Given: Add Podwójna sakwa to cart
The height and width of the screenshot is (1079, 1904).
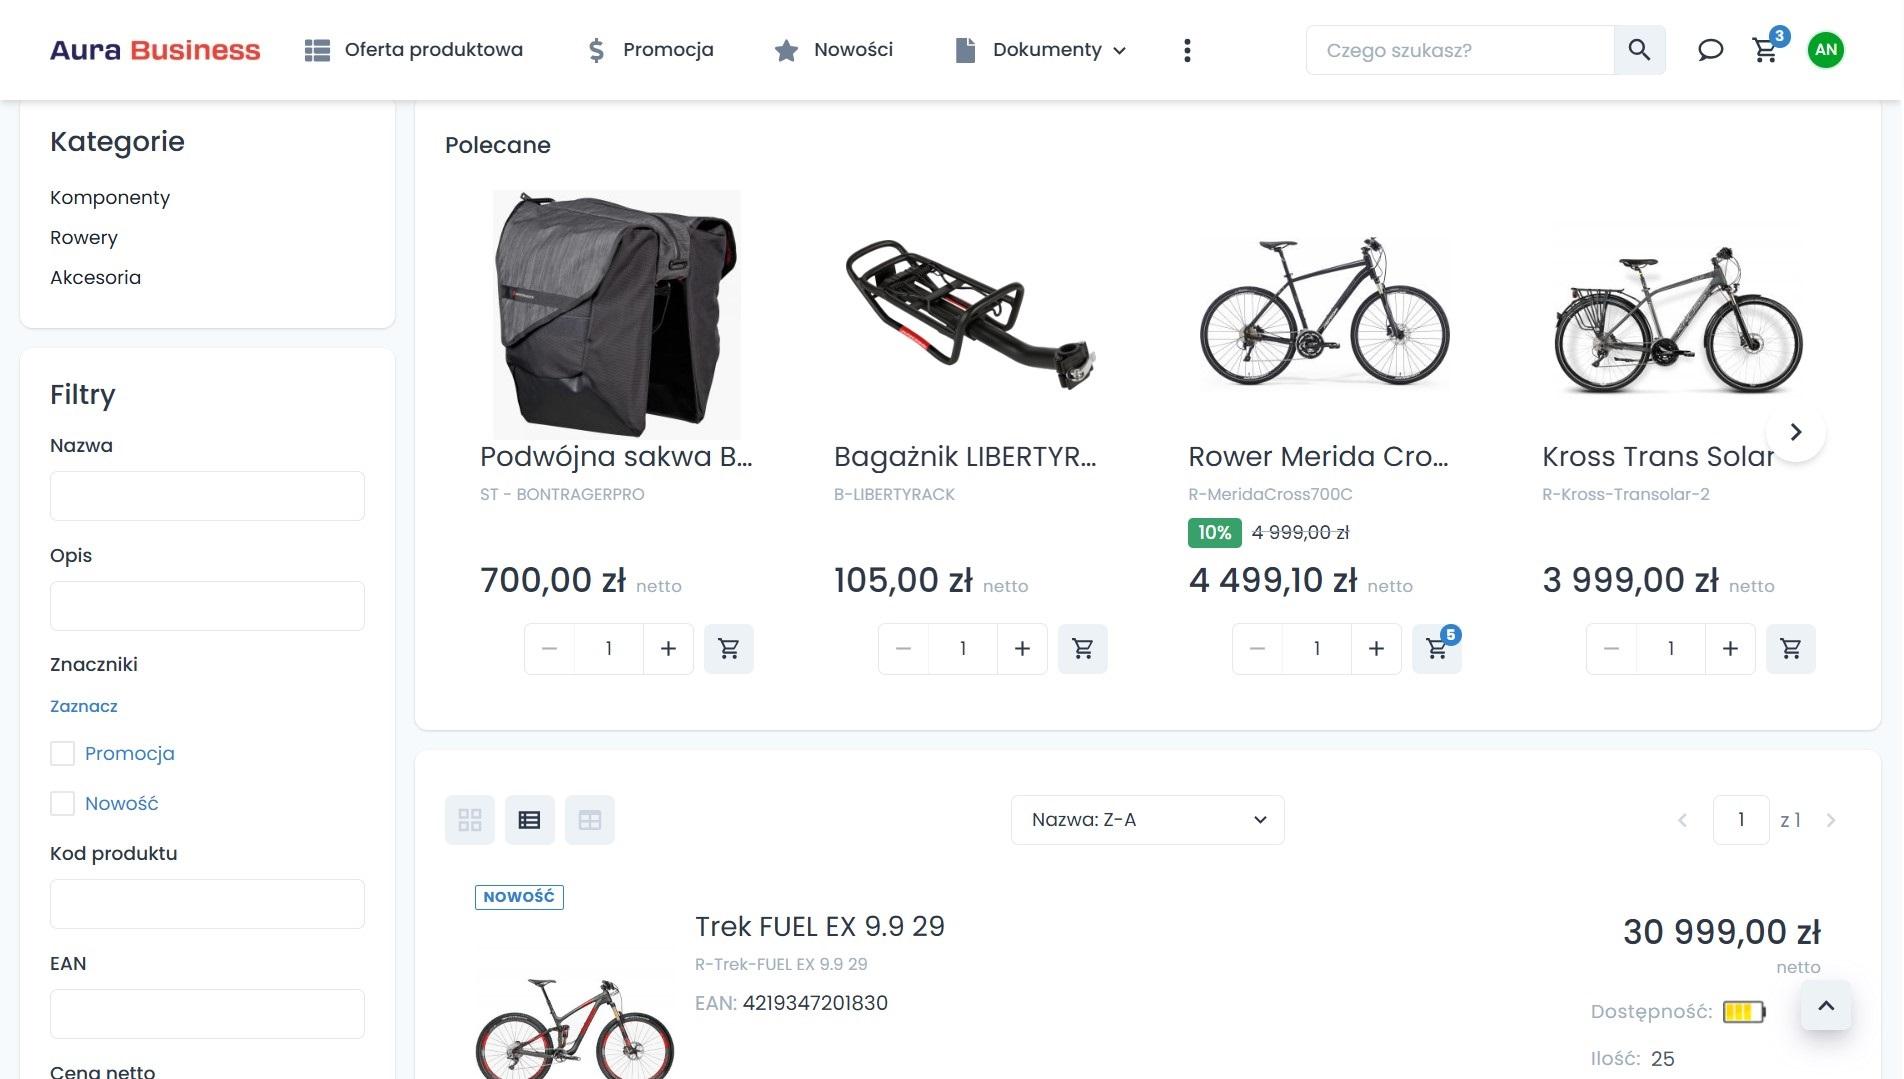Looking at the screenshot, I should click(729, 649).
